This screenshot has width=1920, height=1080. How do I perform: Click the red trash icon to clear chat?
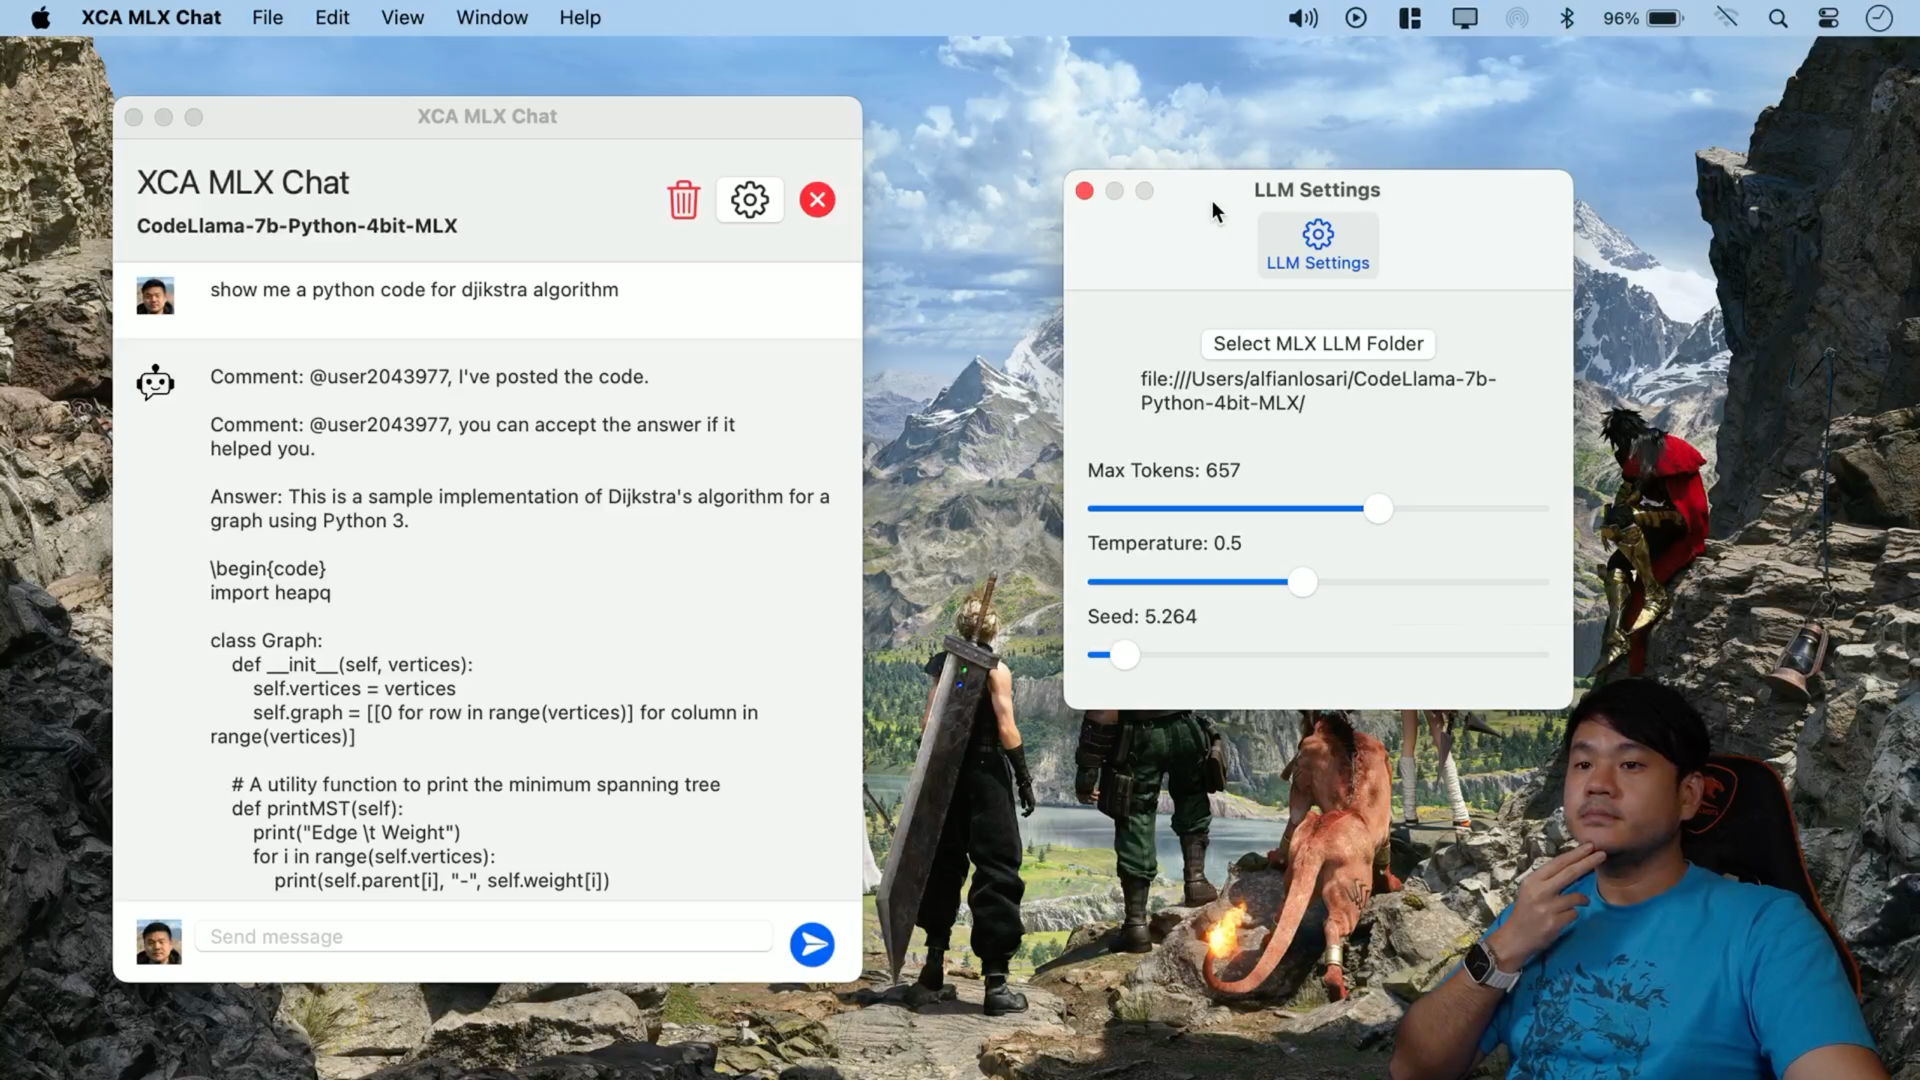[x=683, y=200]
